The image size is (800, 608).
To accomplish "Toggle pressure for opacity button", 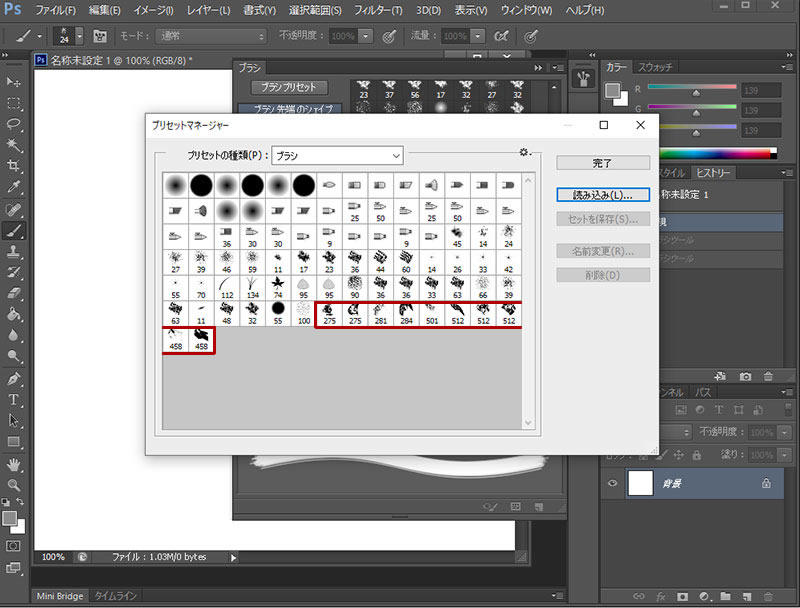I will pyautogui.click(x=389, y=36).
